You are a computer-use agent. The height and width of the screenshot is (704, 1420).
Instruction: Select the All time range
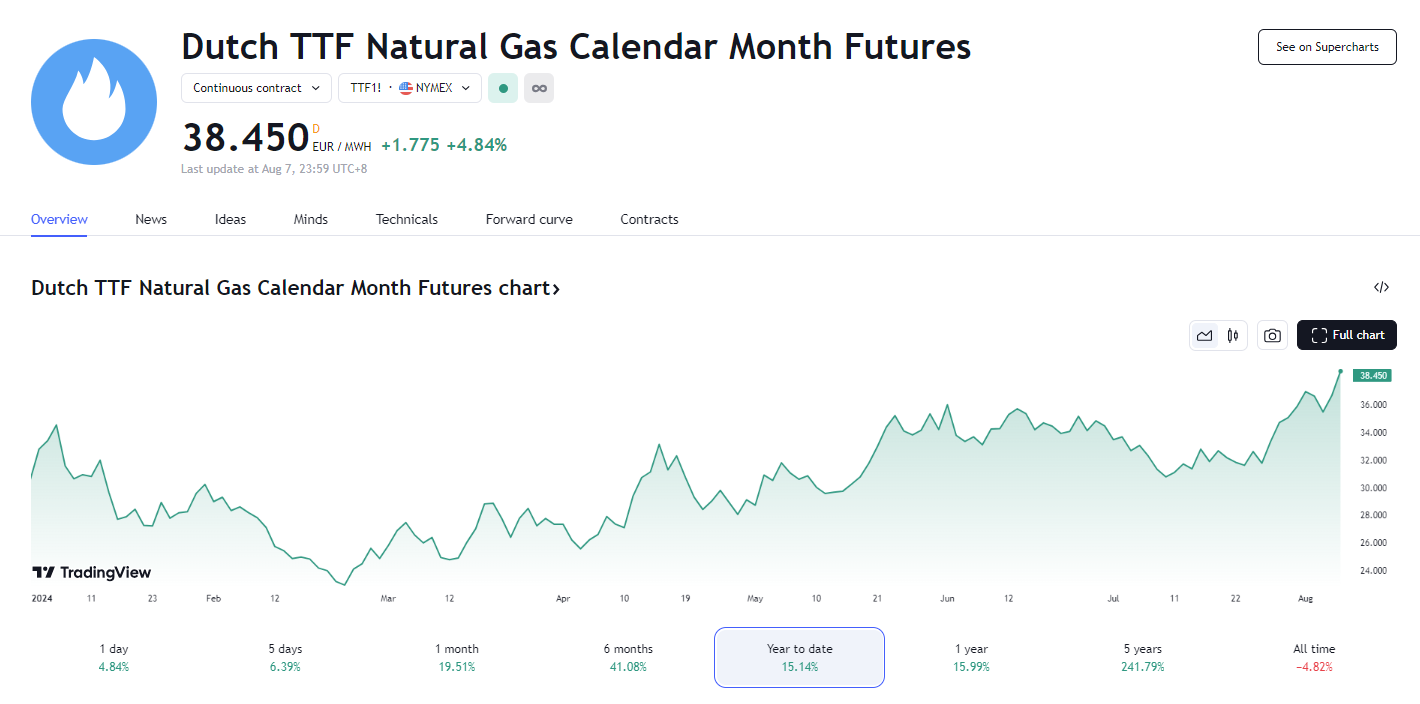pyautogui.click(x=1313, y=657)
